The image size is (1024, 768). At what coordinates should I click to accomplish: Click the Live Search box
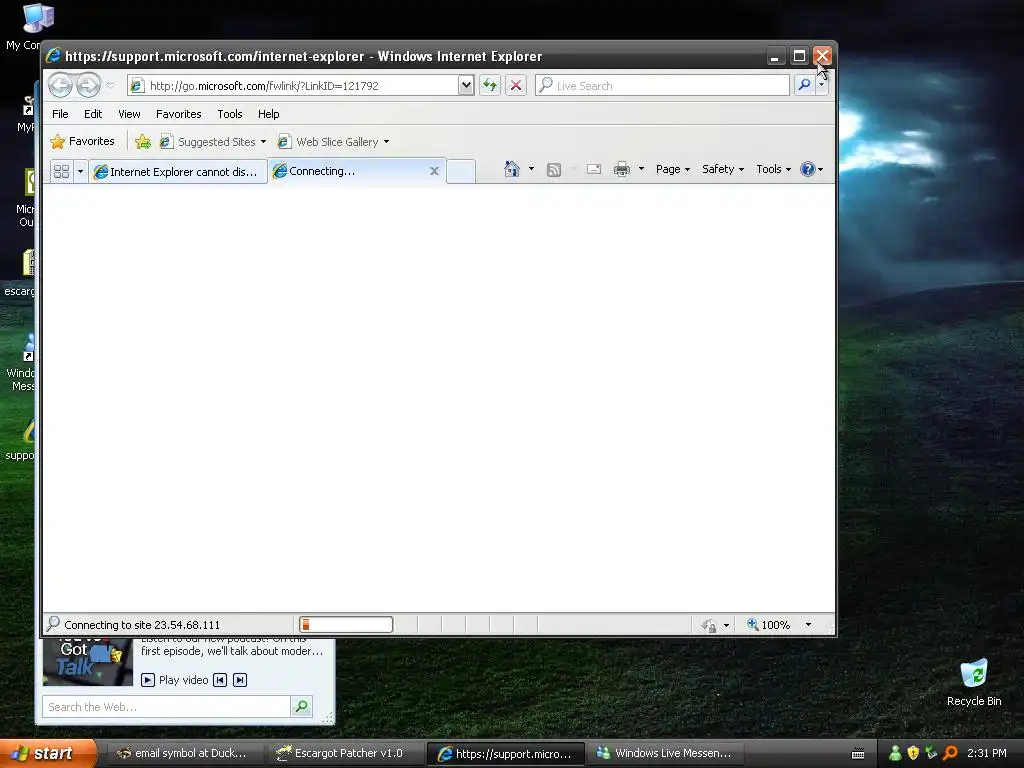(x=662, y=86)
